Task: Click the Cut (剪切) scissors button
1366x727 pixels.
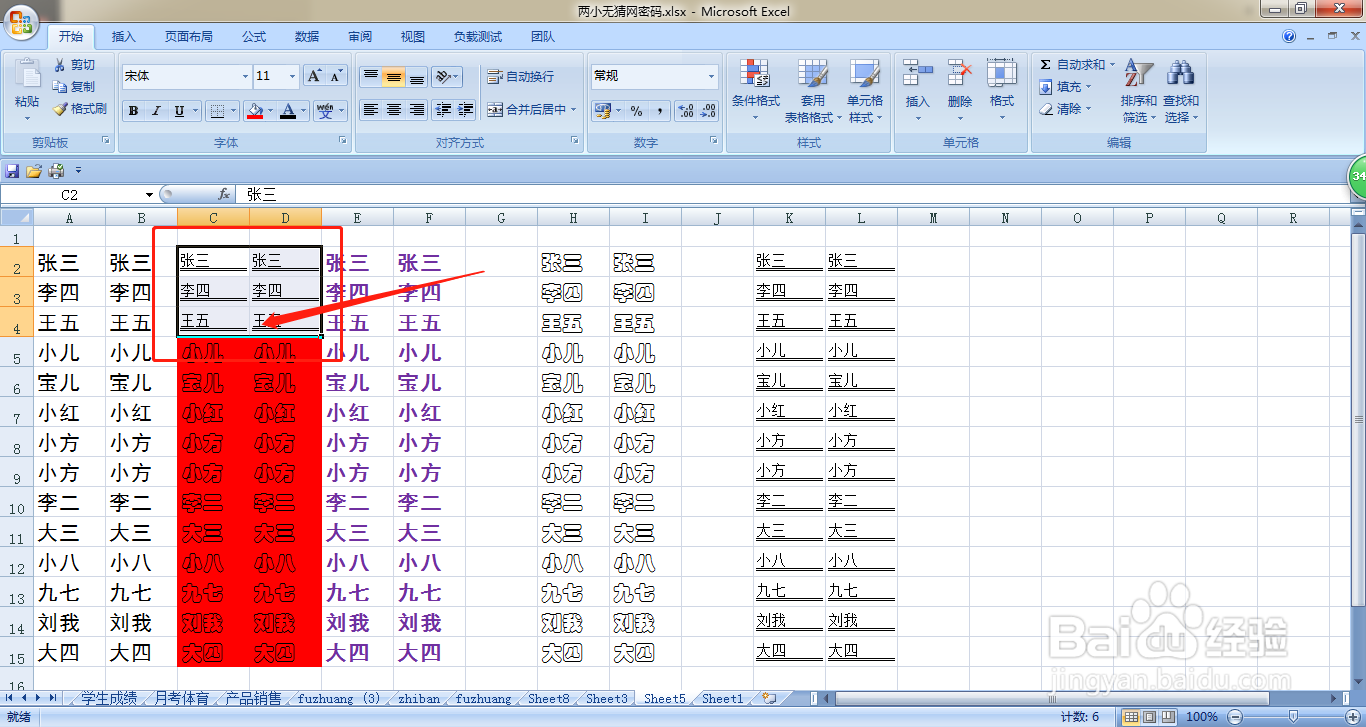Action: 75,64
